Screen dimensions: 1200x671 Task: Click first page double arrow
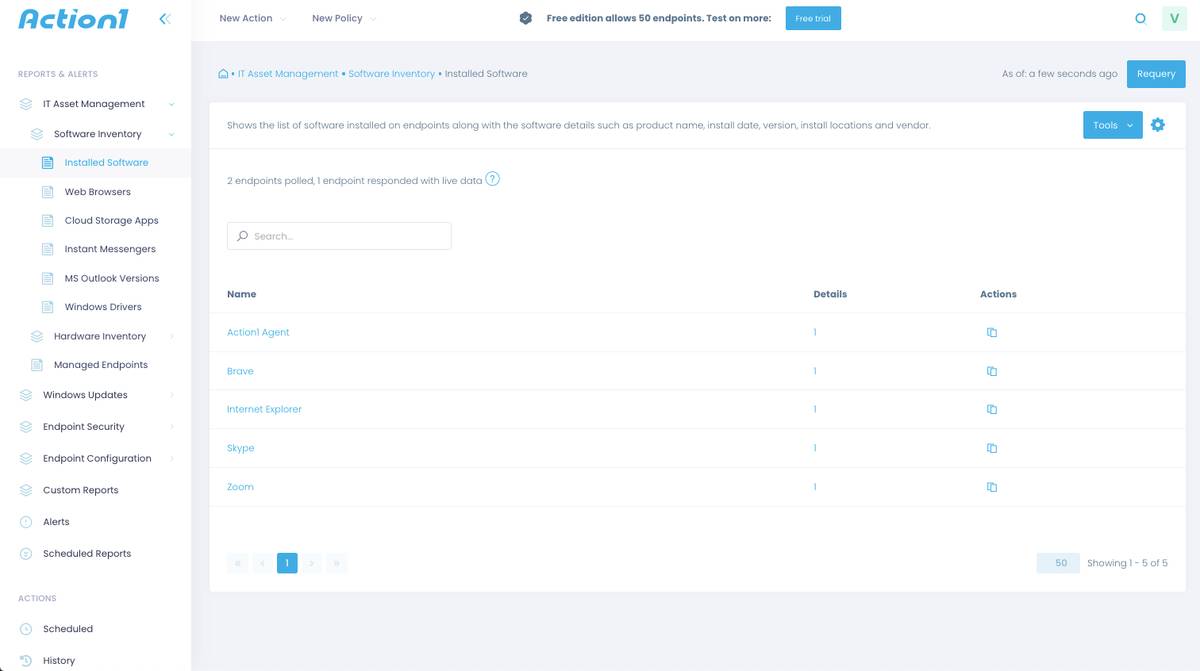(238, 563)
